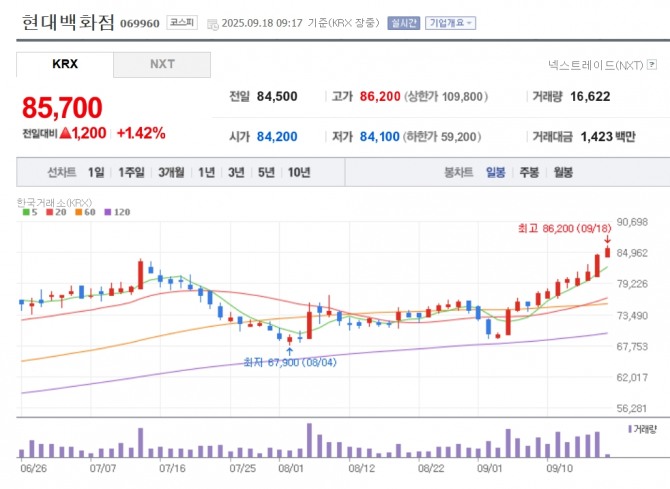The image size is (670, 489).
Task: Click the 시가 value 84,200
Action: (x=277, y=136)
